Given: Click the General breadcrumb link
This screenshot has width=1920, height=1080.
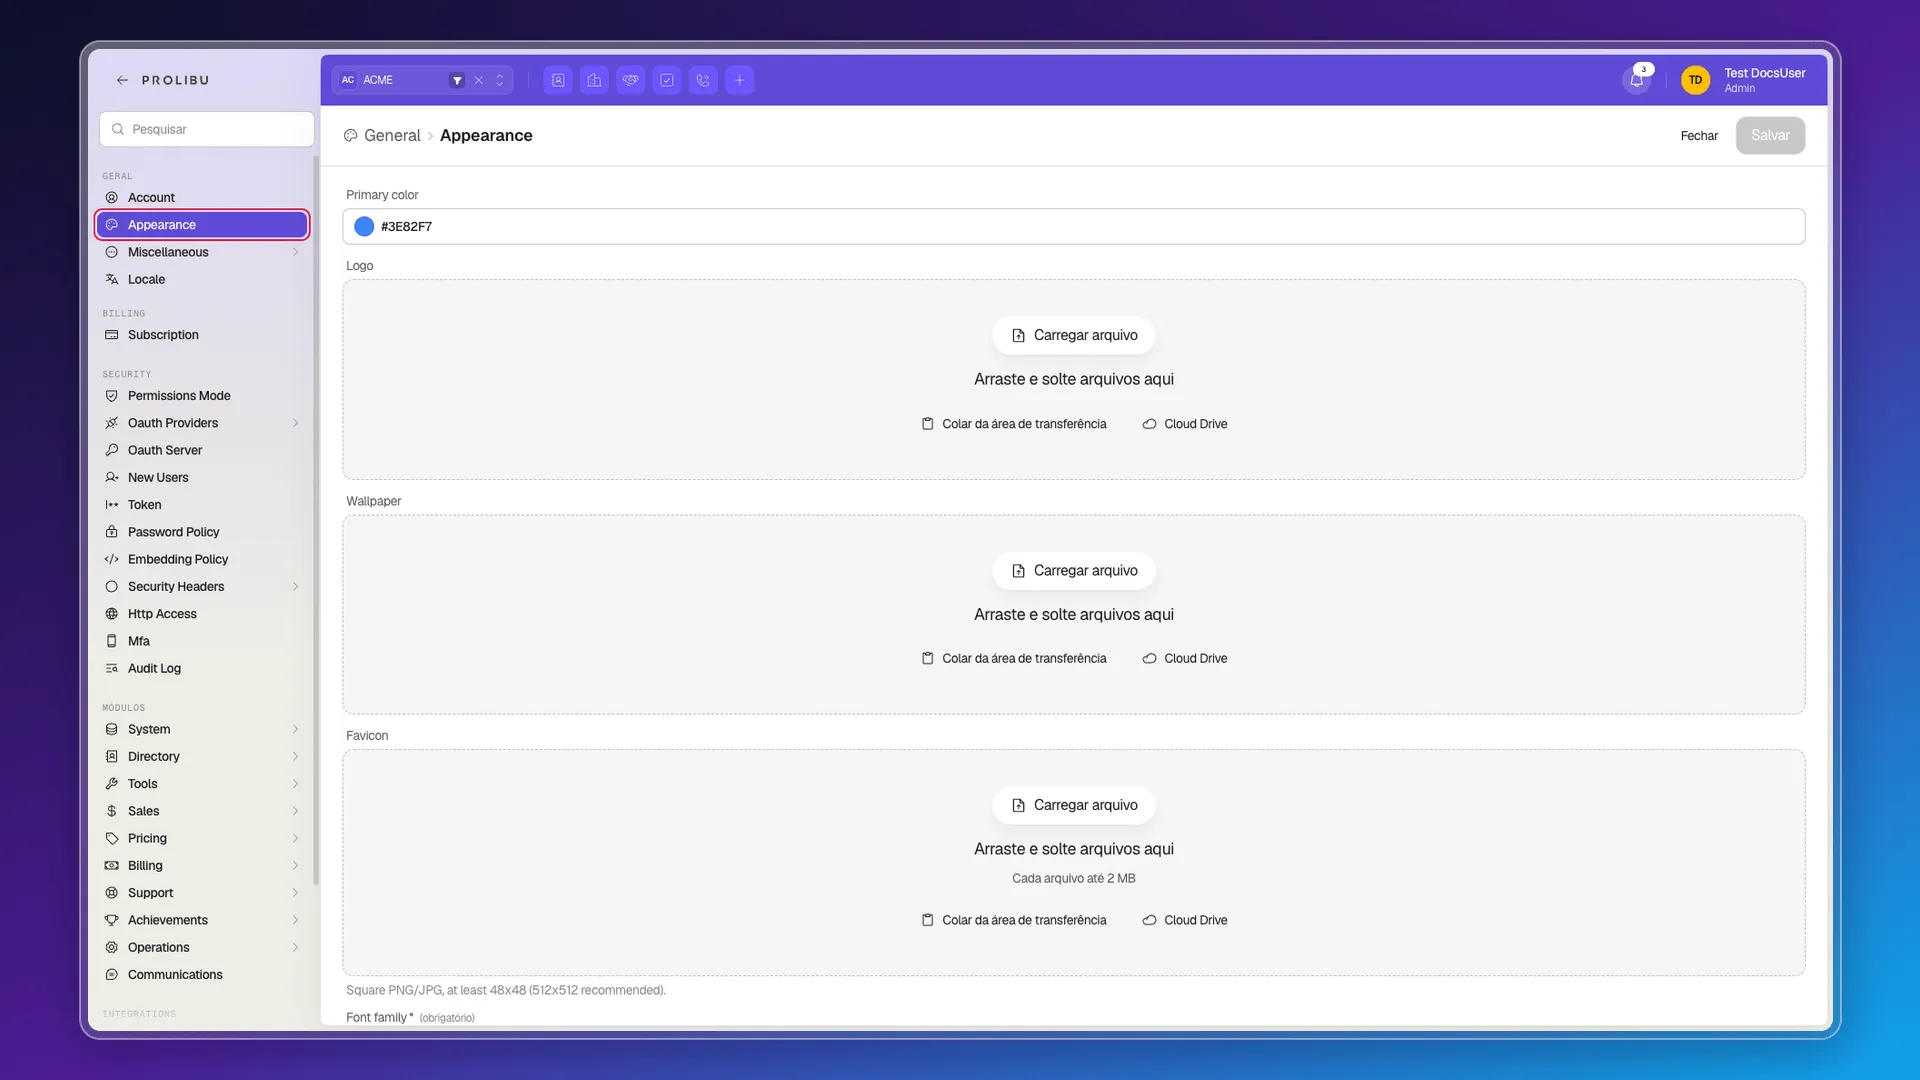Looking at the screenshot, I should [392, 136].
